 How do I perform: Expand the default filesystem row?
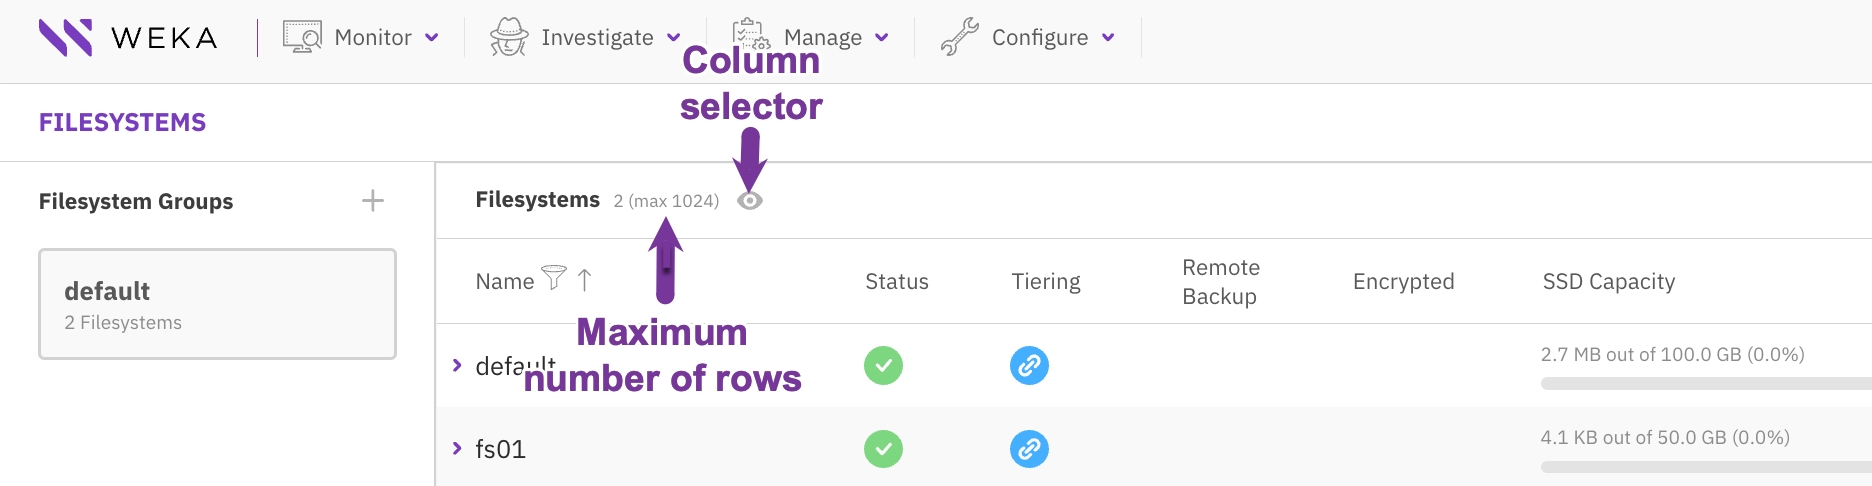click(x=457, y=365)
